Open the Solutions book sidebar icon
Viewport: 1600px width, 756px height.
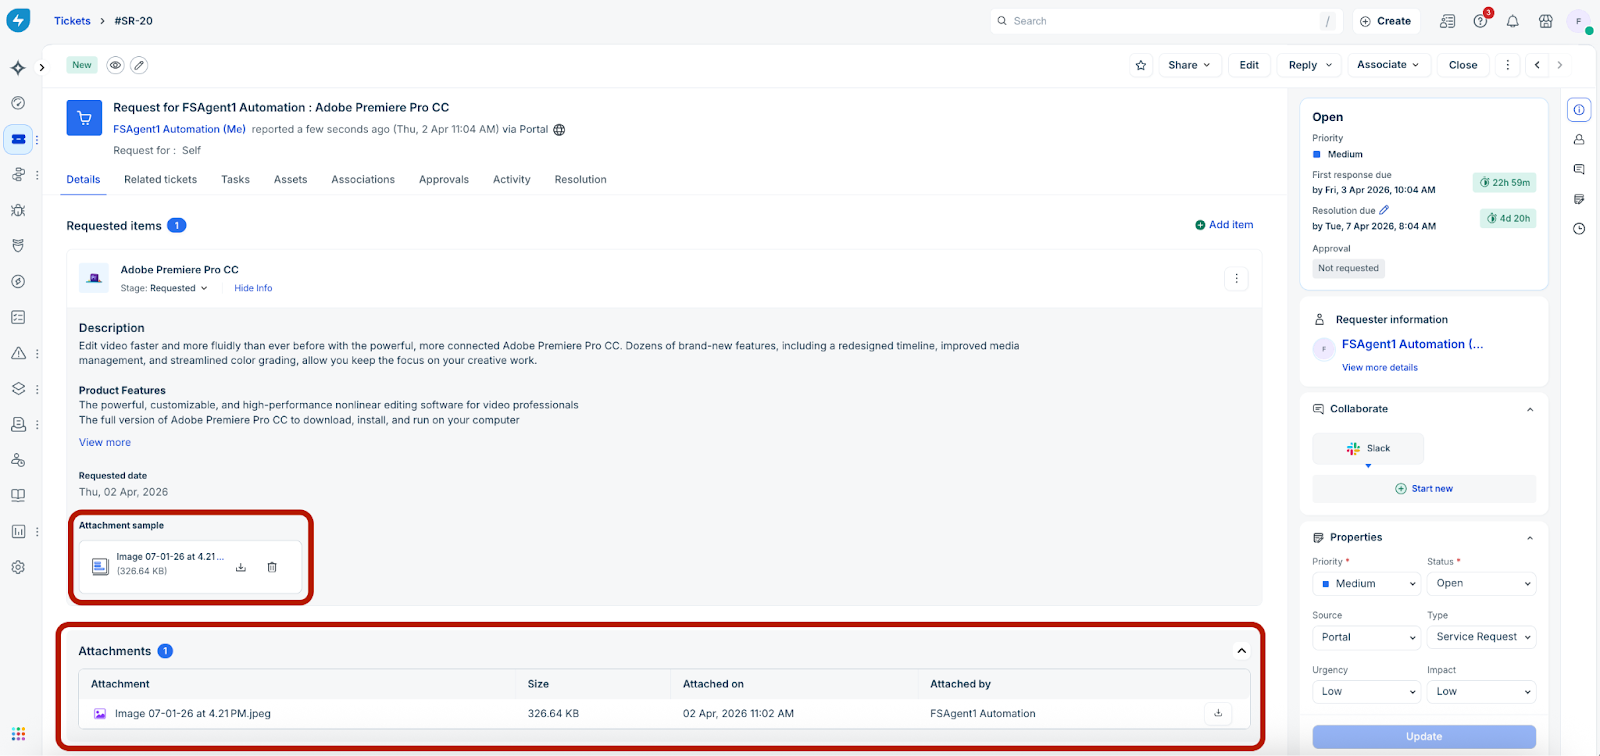coord(18,495)
